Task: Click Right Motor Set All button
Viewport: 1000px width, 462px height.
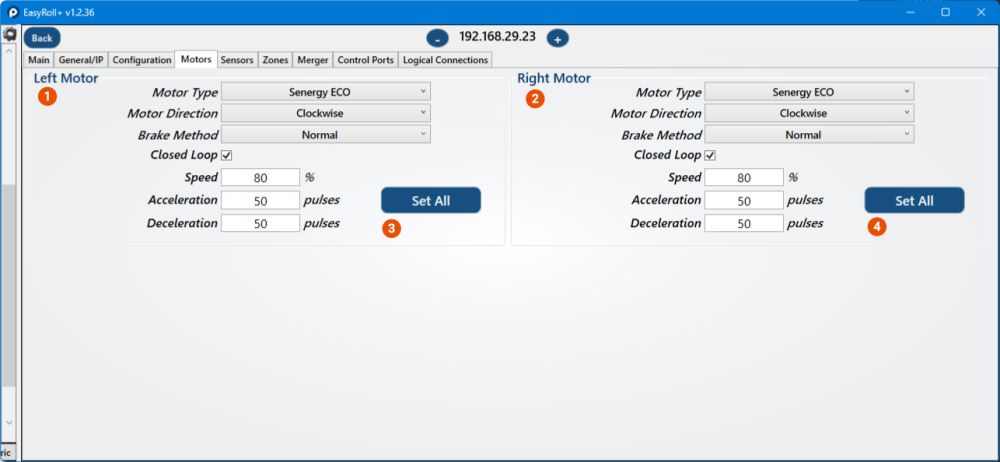Action: coord(915,200)
